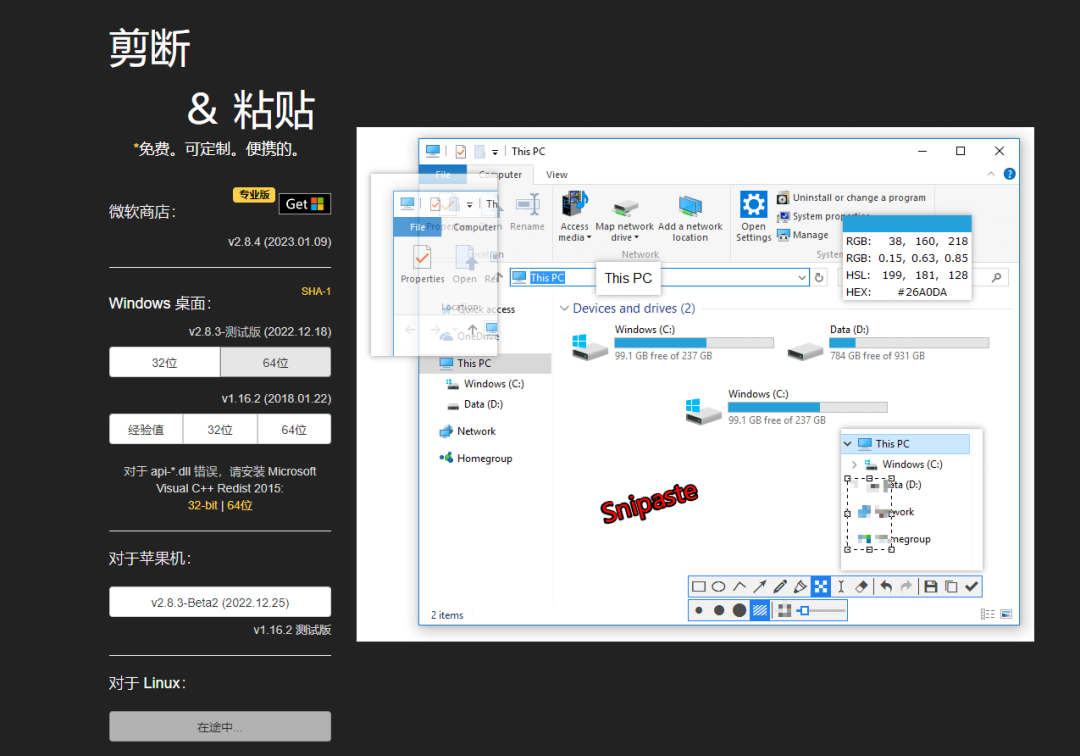Select the Marker pen tool
This screenshot has width=1080, height=756.
(x=800, y=587)
